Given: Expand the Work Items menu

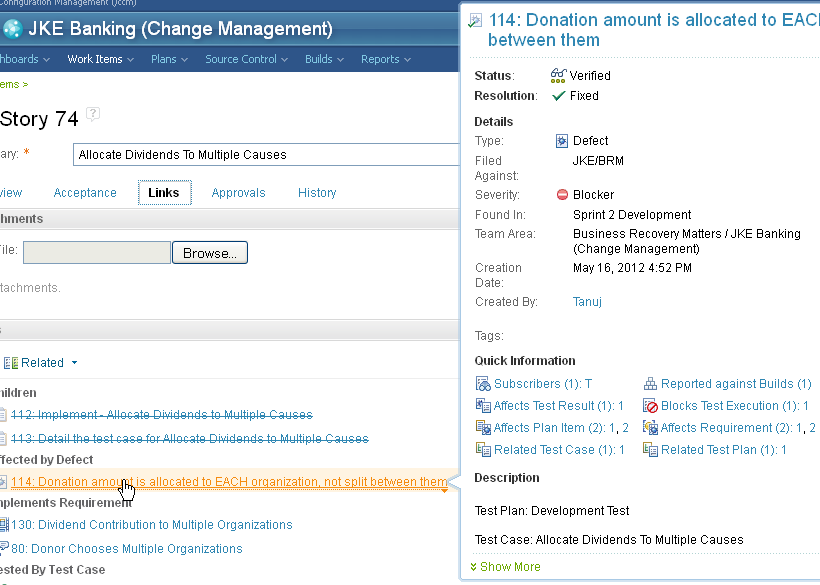Looking at the screenshot, I should 100,59.
